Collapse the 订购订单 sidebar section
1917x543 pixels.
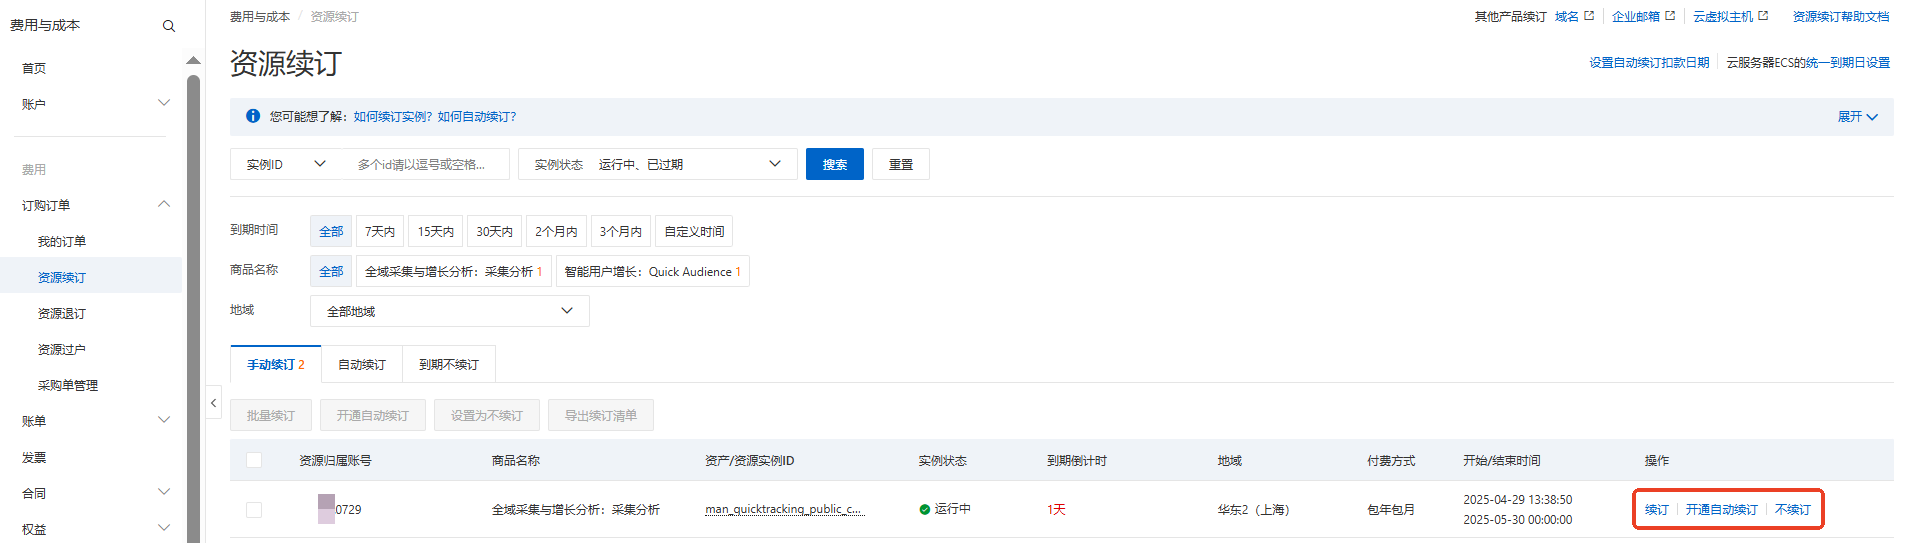click(x=164, y=204)
